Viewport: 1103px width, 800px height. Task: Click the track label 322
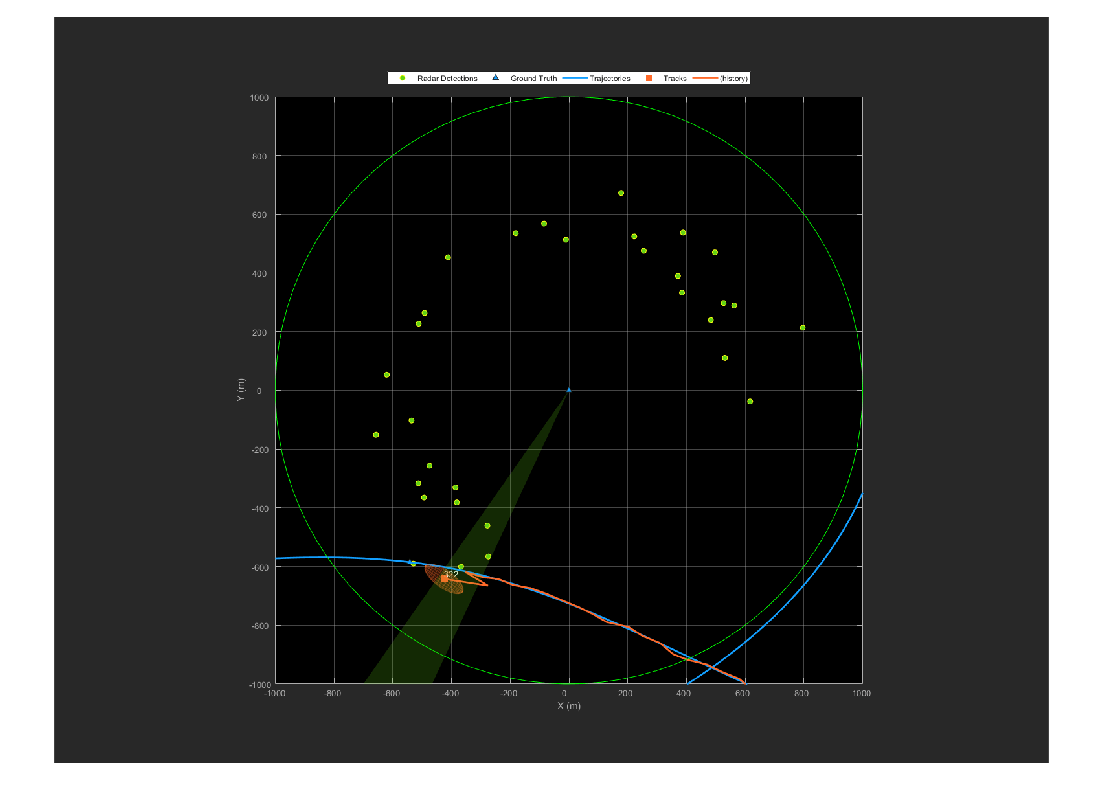(x=450, y=574)
